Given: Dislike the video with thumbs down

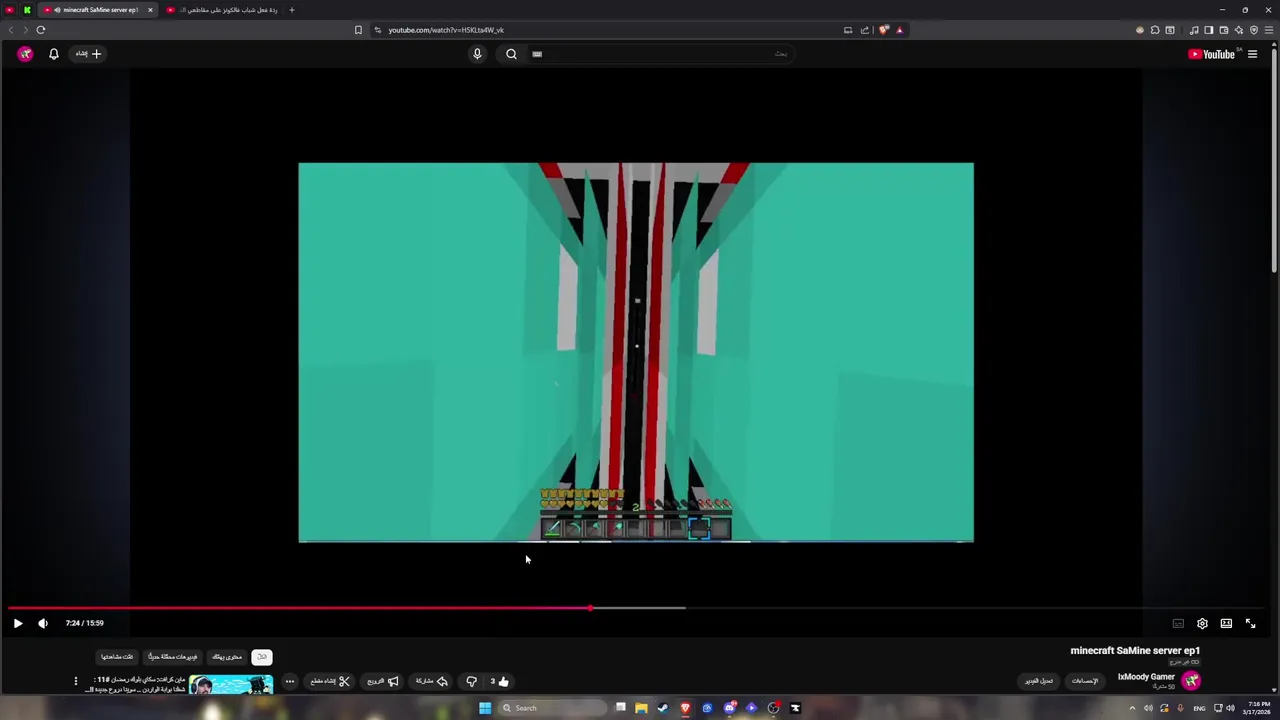Looking at the screenshot, I should click(x=471, y=681).
